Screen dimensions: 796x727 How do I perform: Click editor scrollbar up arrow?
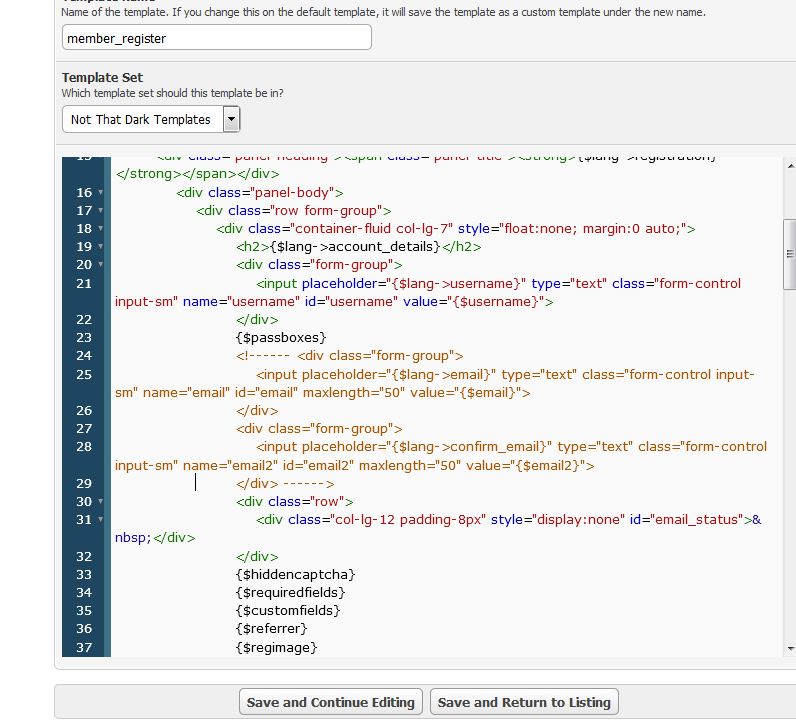(x=790, y=166)
